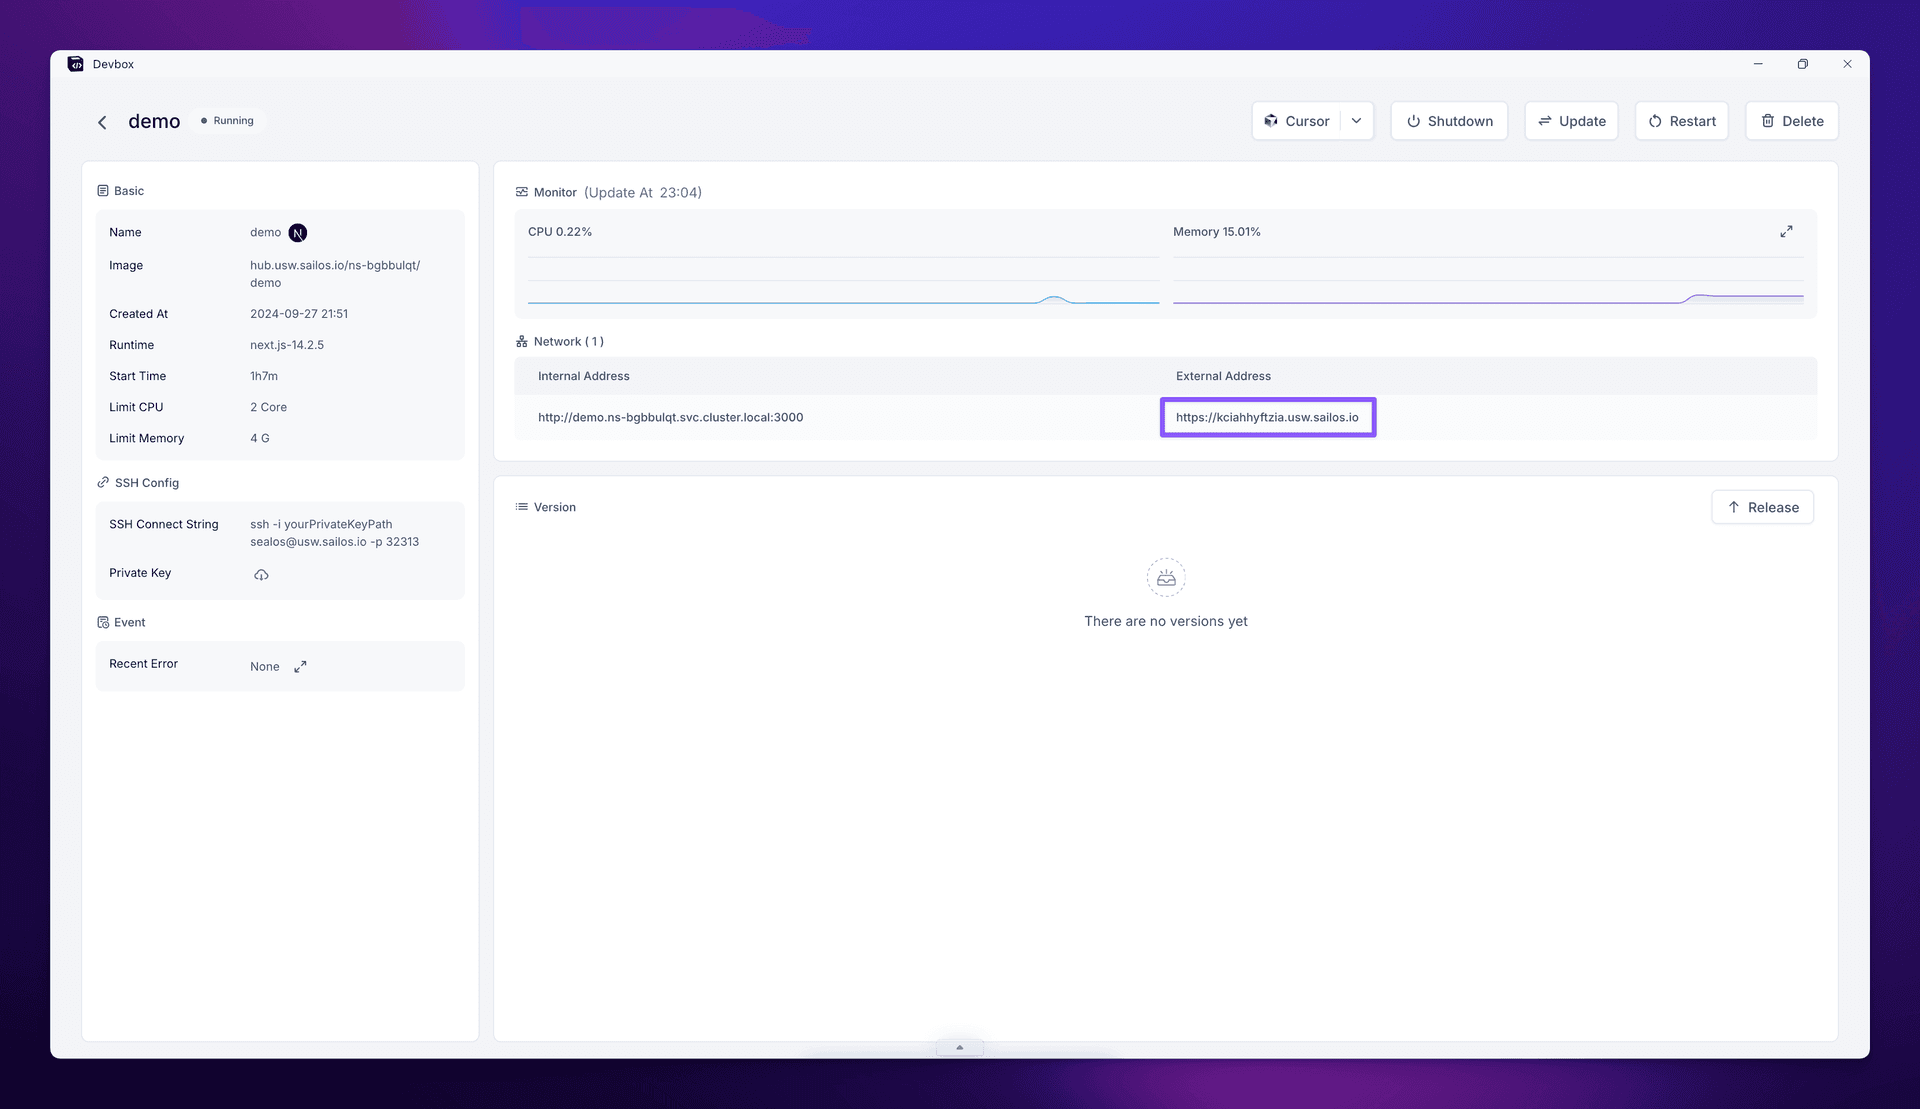Image resolution: width=1920 pixels, height=1109 pixels.
Task: Expand the Recent Error details
Action: click(300, 666)
